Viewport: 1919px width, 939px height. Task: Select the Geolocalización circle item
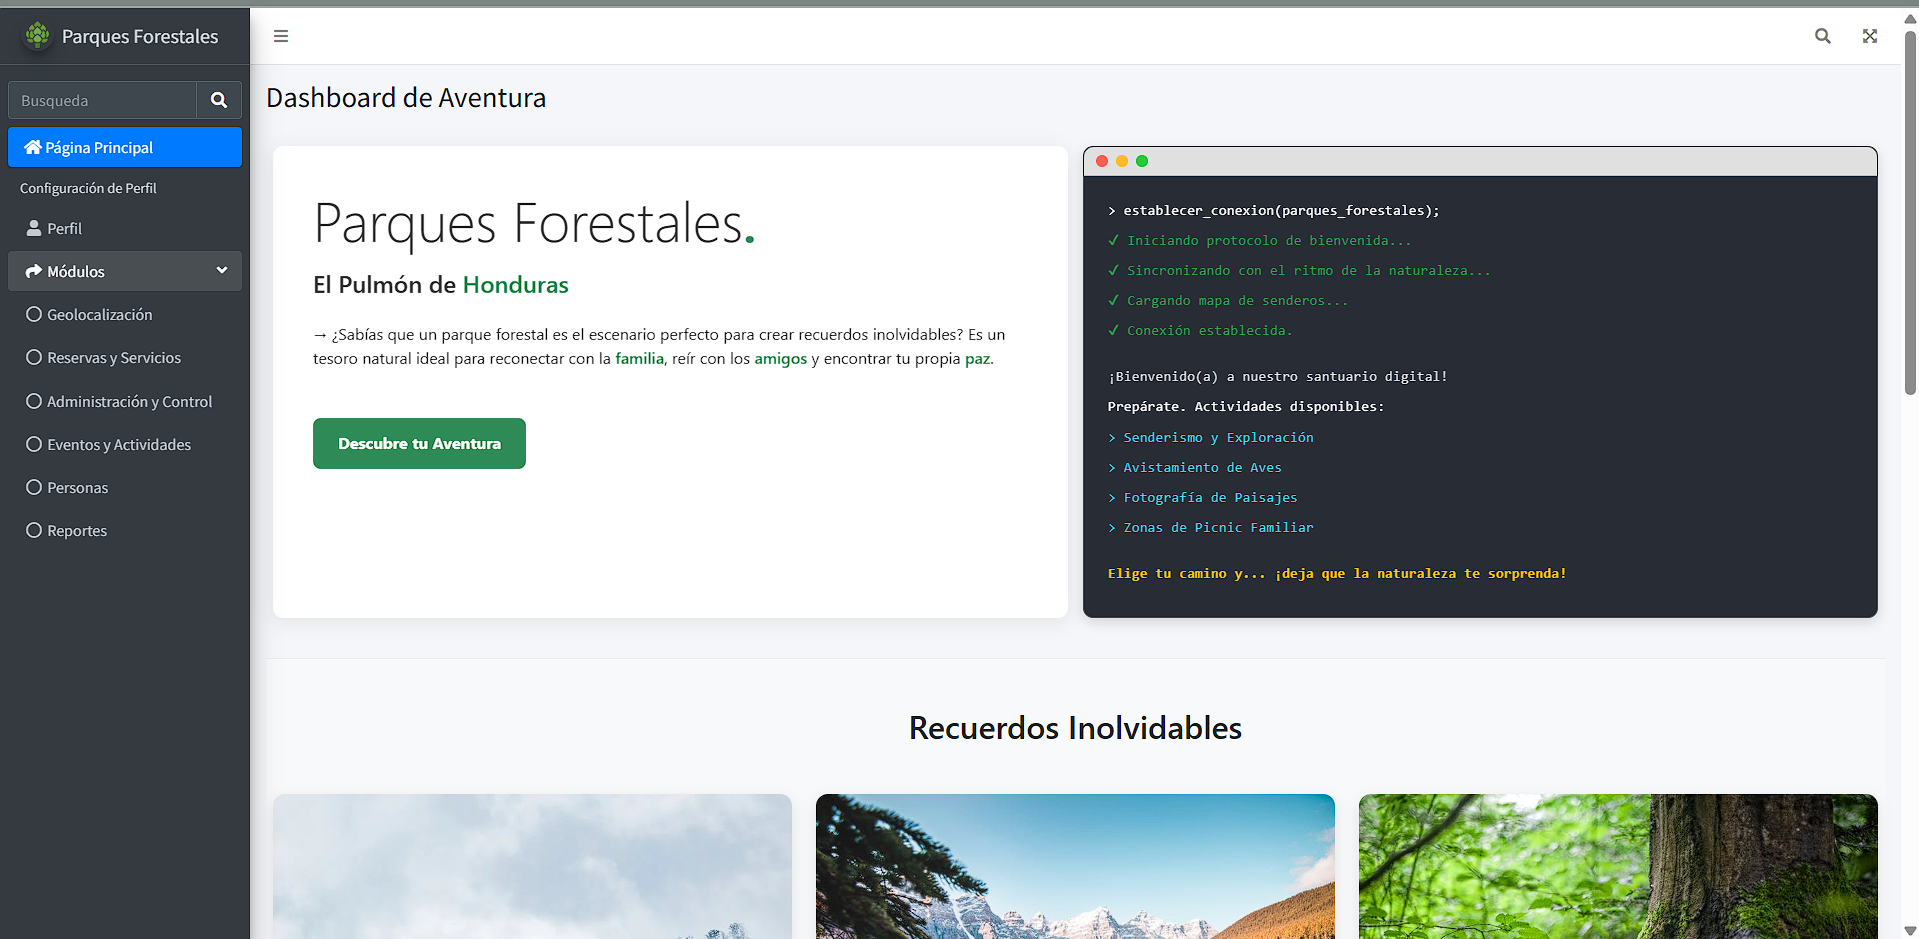(x=99, y=314)
